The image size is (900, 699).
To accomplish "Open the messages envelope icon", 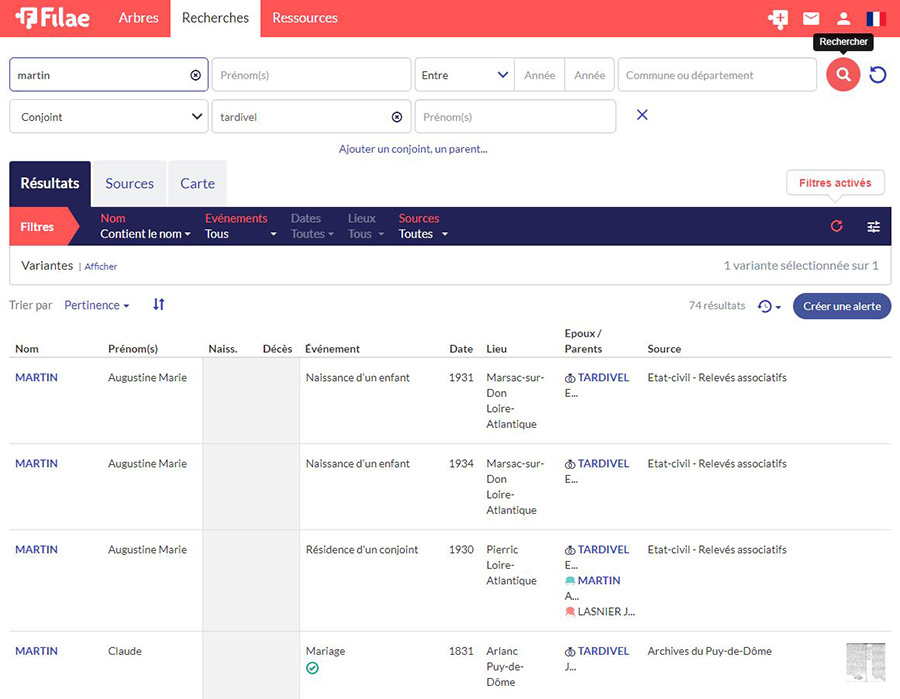I will tap(811, 18).
